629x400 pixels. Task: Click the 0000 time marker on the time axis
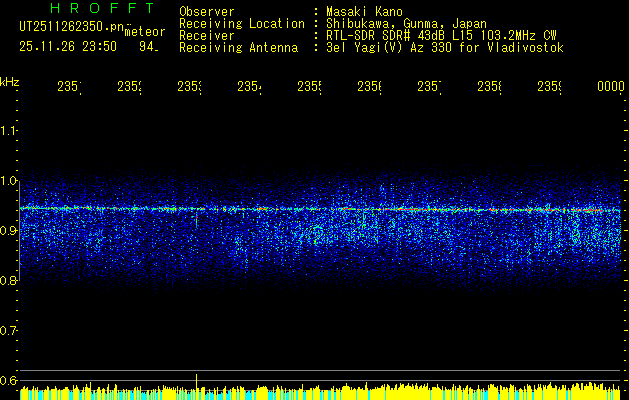611,86
